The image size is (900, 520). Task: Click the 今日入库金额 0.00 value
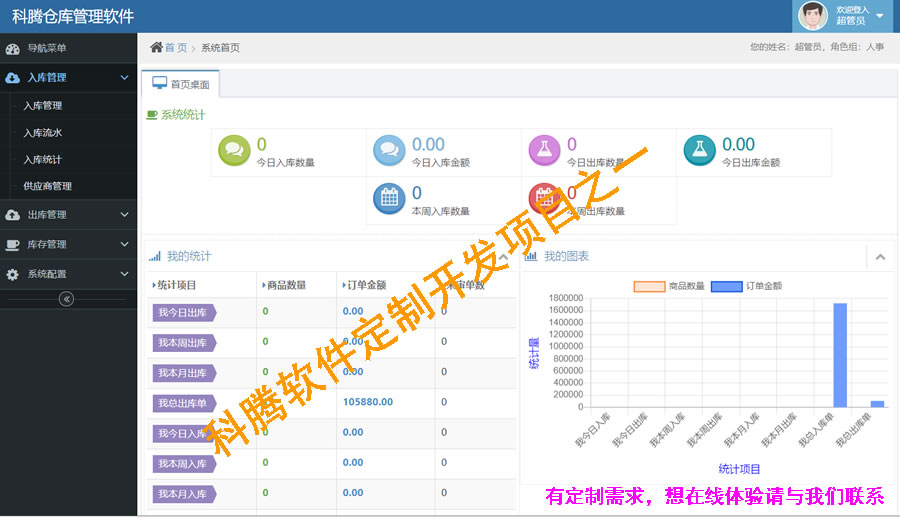coord(428,144)
